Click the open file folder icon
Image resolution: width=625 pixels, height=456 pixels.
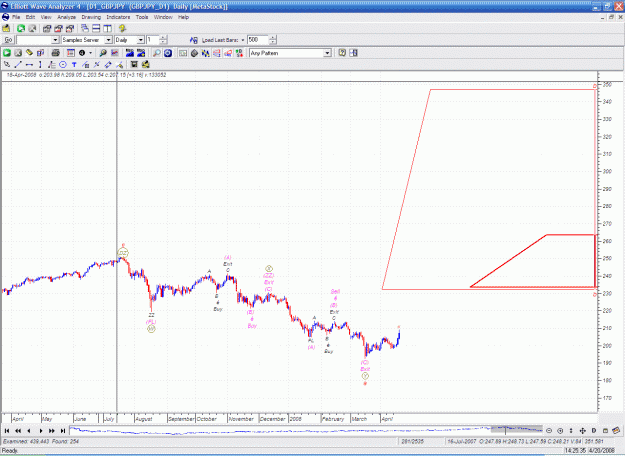[6, 28]
